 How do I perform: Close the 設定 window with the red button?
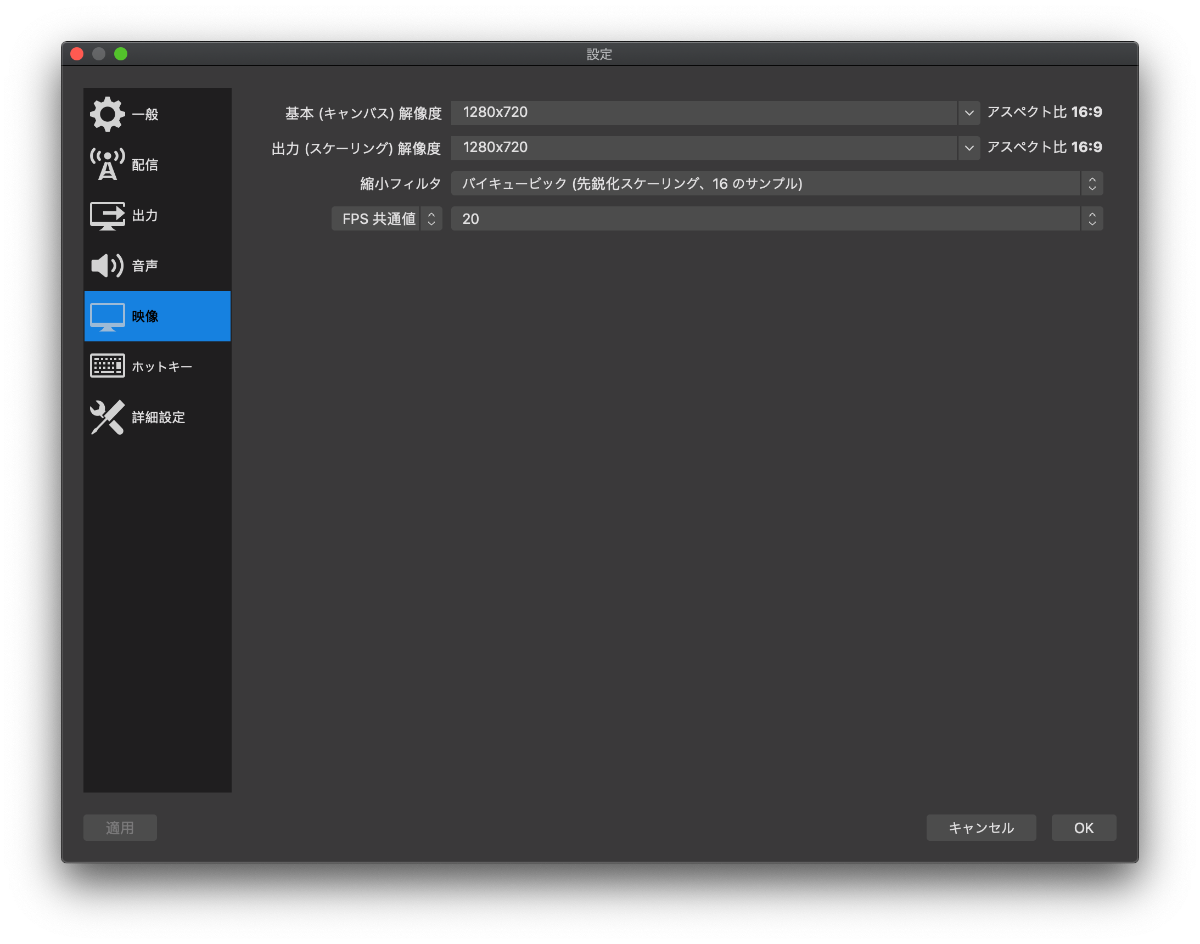77,54
